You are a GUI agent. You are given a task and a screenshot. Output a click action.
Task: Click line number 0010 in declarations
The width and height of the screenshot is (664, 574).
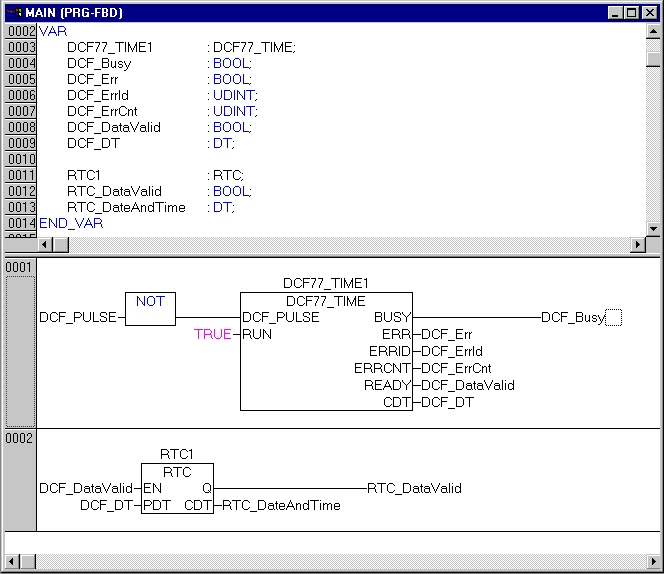point(21,160)
